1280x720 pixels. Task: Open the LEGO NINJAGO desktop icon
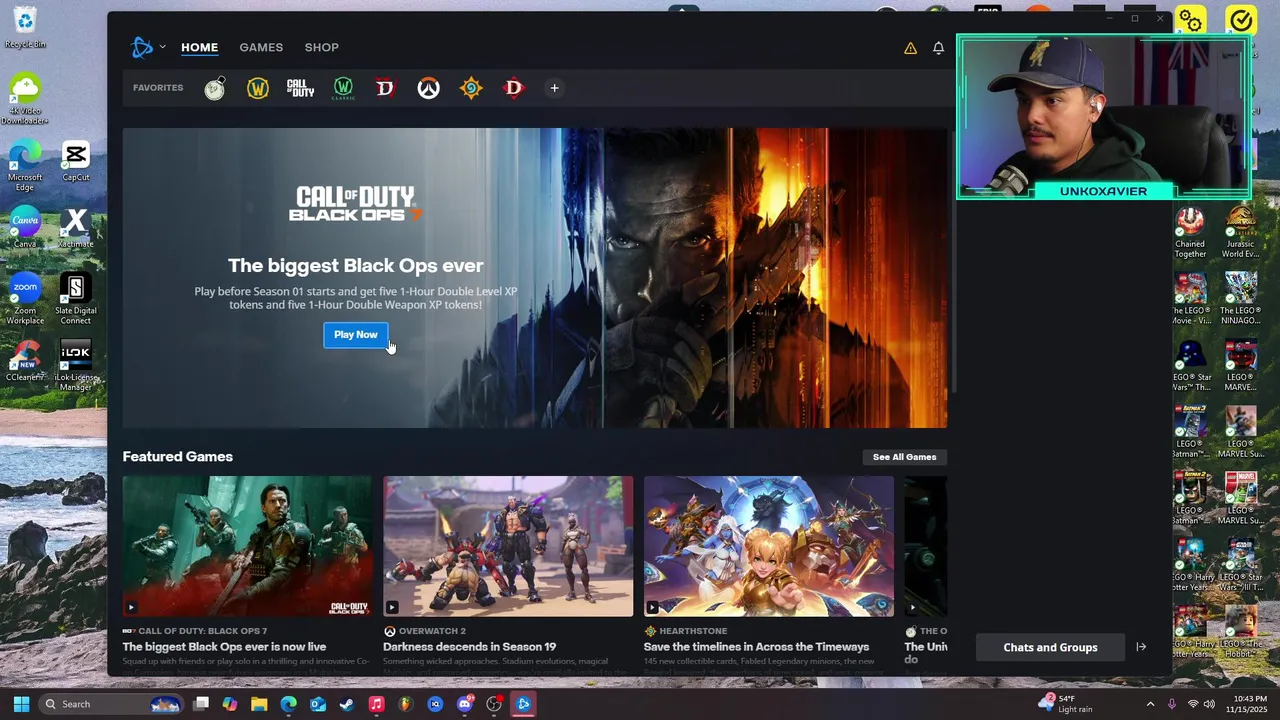coord(1240,299)
